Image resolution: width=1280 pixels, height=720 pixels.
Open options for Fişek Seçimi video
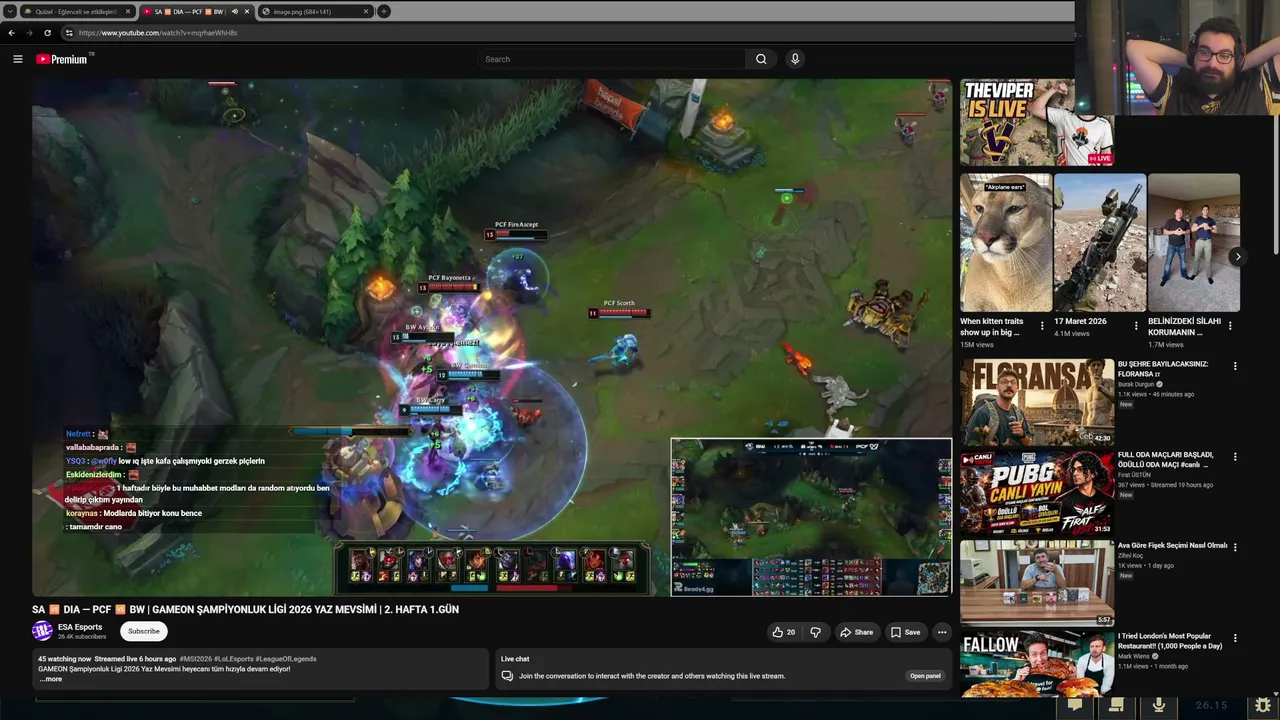click(1235, 547)
